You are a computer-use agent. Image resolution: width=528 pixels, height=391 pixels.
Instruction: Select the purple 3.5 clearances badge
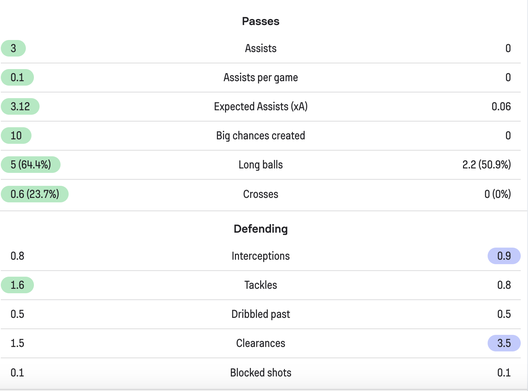pos(504,343)
